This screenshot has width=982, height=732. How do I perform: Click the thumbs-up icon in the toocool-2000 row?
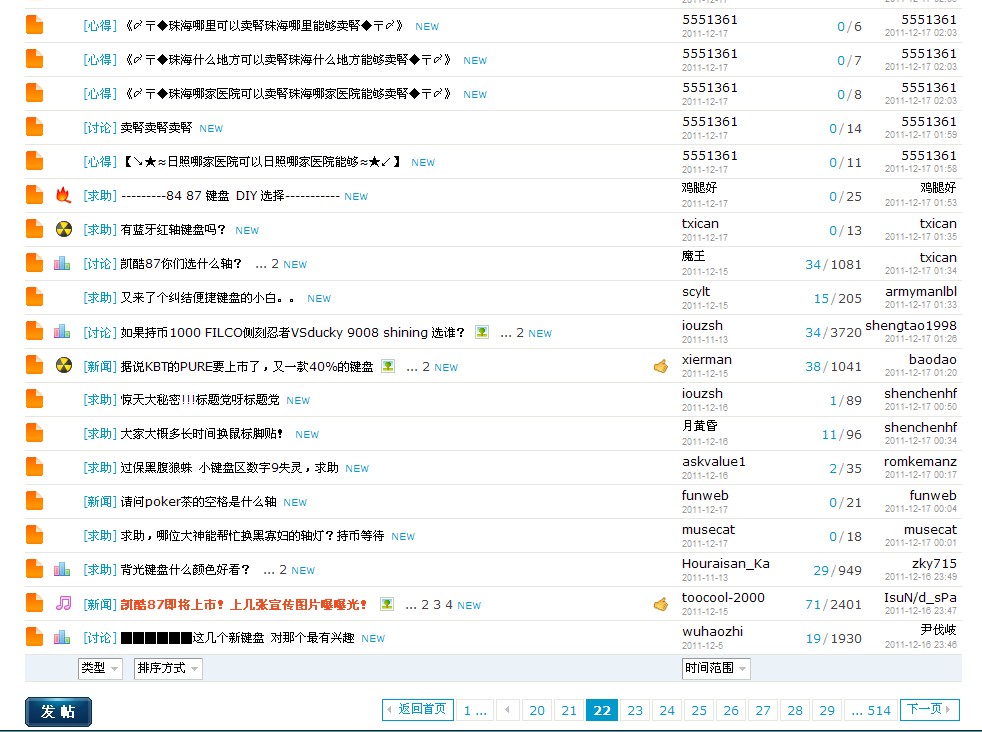click(x=660, y=604)
